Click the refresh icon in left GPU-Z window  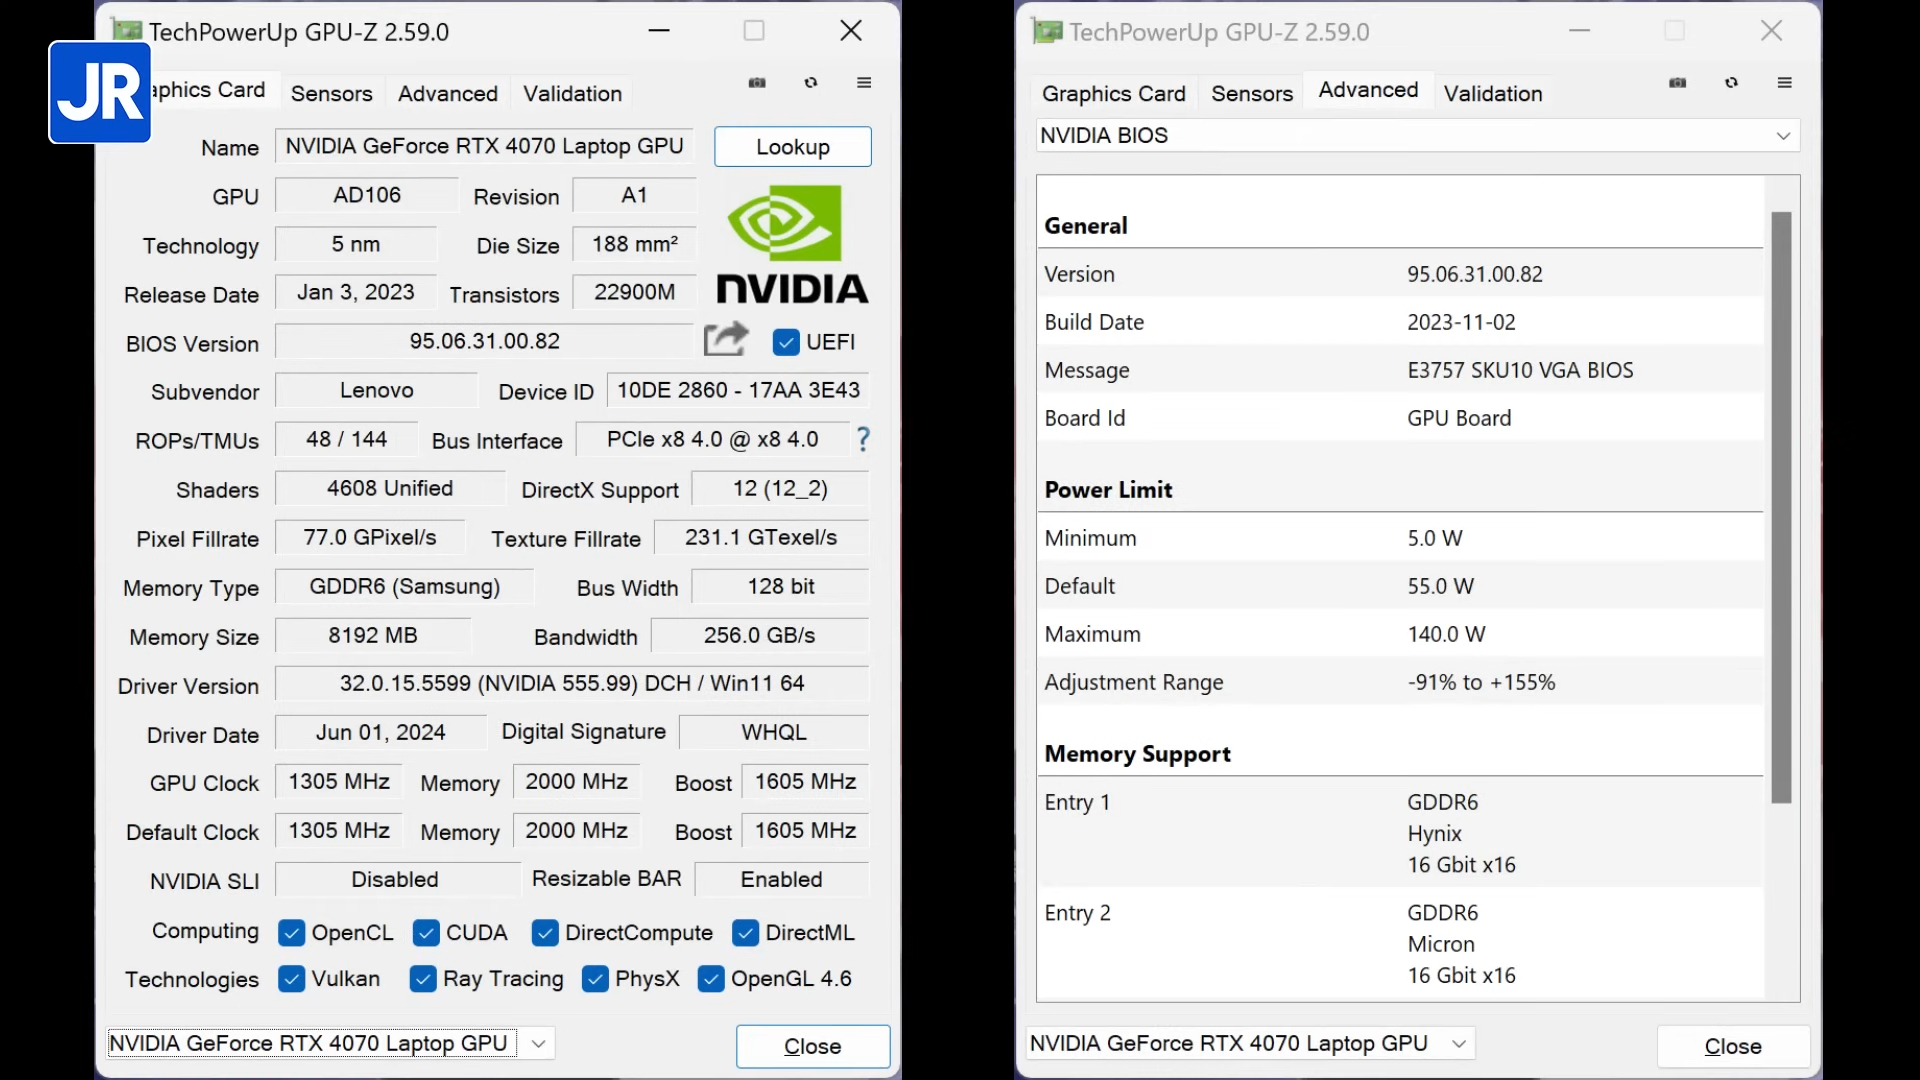tap(811, 83)
